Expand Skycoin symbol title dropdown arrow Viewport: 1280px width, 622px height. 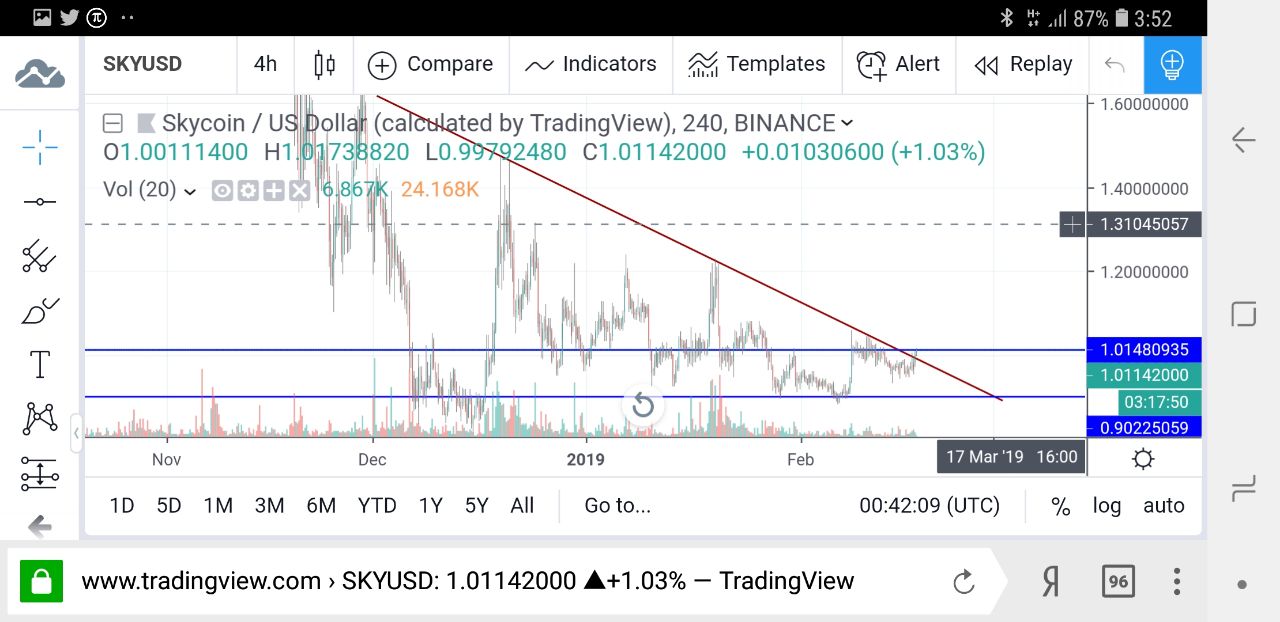[847, 123]
